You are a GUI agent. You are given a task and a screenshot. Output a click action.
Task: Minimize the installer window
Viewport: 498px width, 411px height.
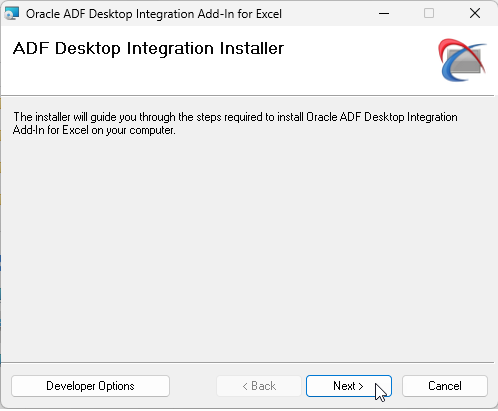pyautogui.click(x=384, y=14)
